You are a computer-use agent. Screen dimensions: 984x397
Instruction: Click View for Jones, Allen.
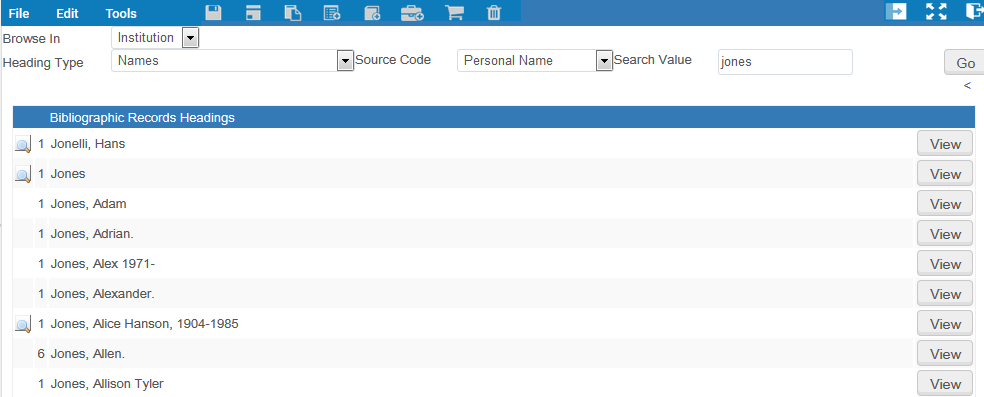tap(945, 354)
